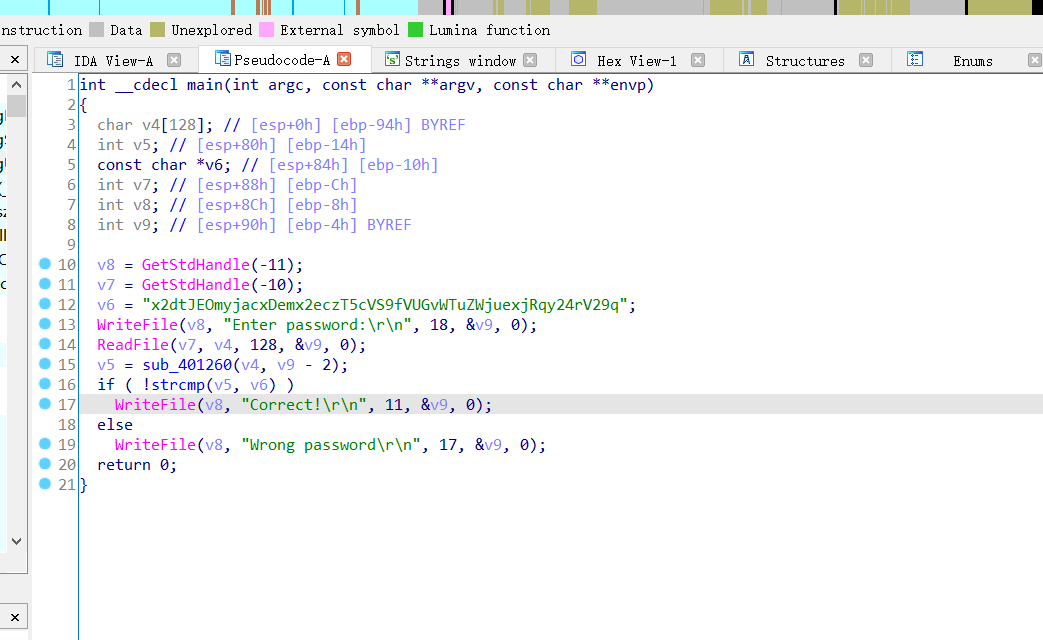This screenshot has height=640, width=1043.
Task: Toggle breakpoint dot on line 19
Action: (x=44, y=444)
